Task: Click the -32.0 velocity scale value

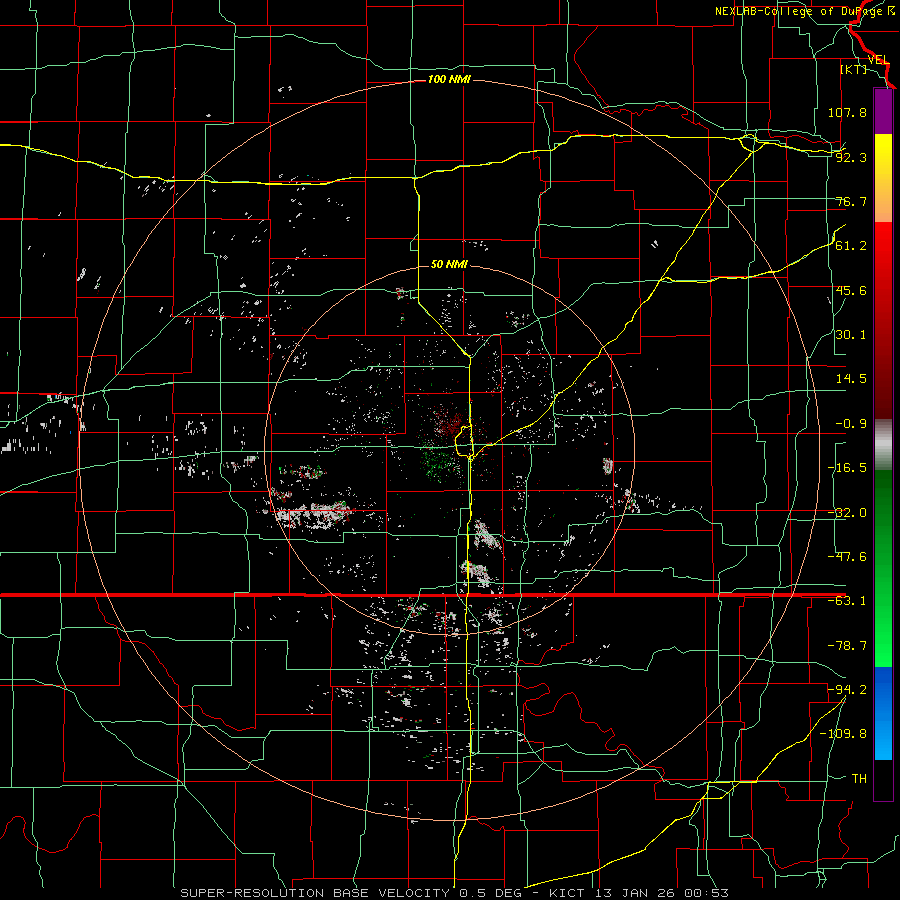Action: coord(847,513)
